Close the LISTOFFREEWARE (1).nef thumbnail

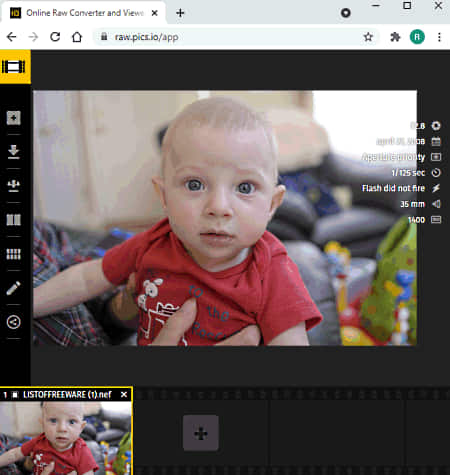click(x=124, y=395)
